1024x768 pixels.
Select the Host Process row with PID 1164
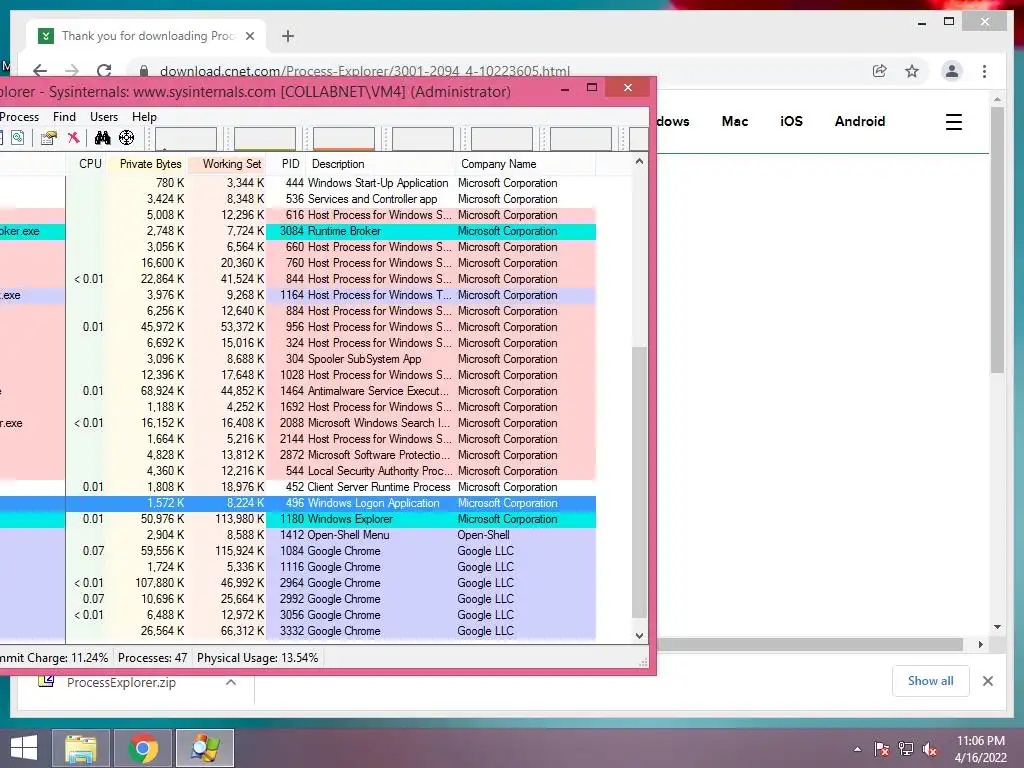pyautogui.click(x=298, y=295)
